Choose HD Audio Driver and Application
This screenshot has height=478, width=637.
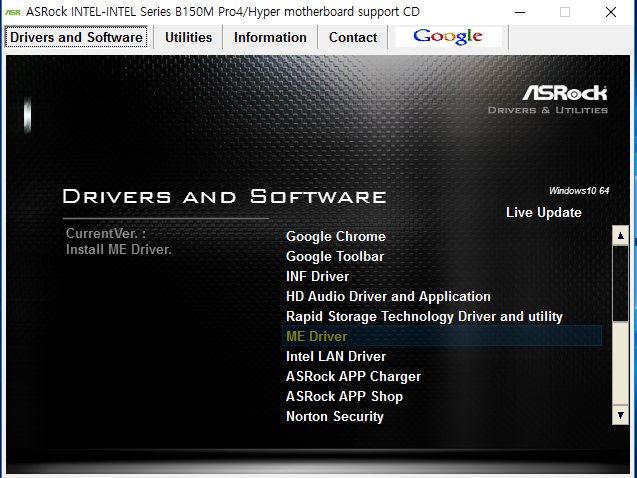pos(388,297)
